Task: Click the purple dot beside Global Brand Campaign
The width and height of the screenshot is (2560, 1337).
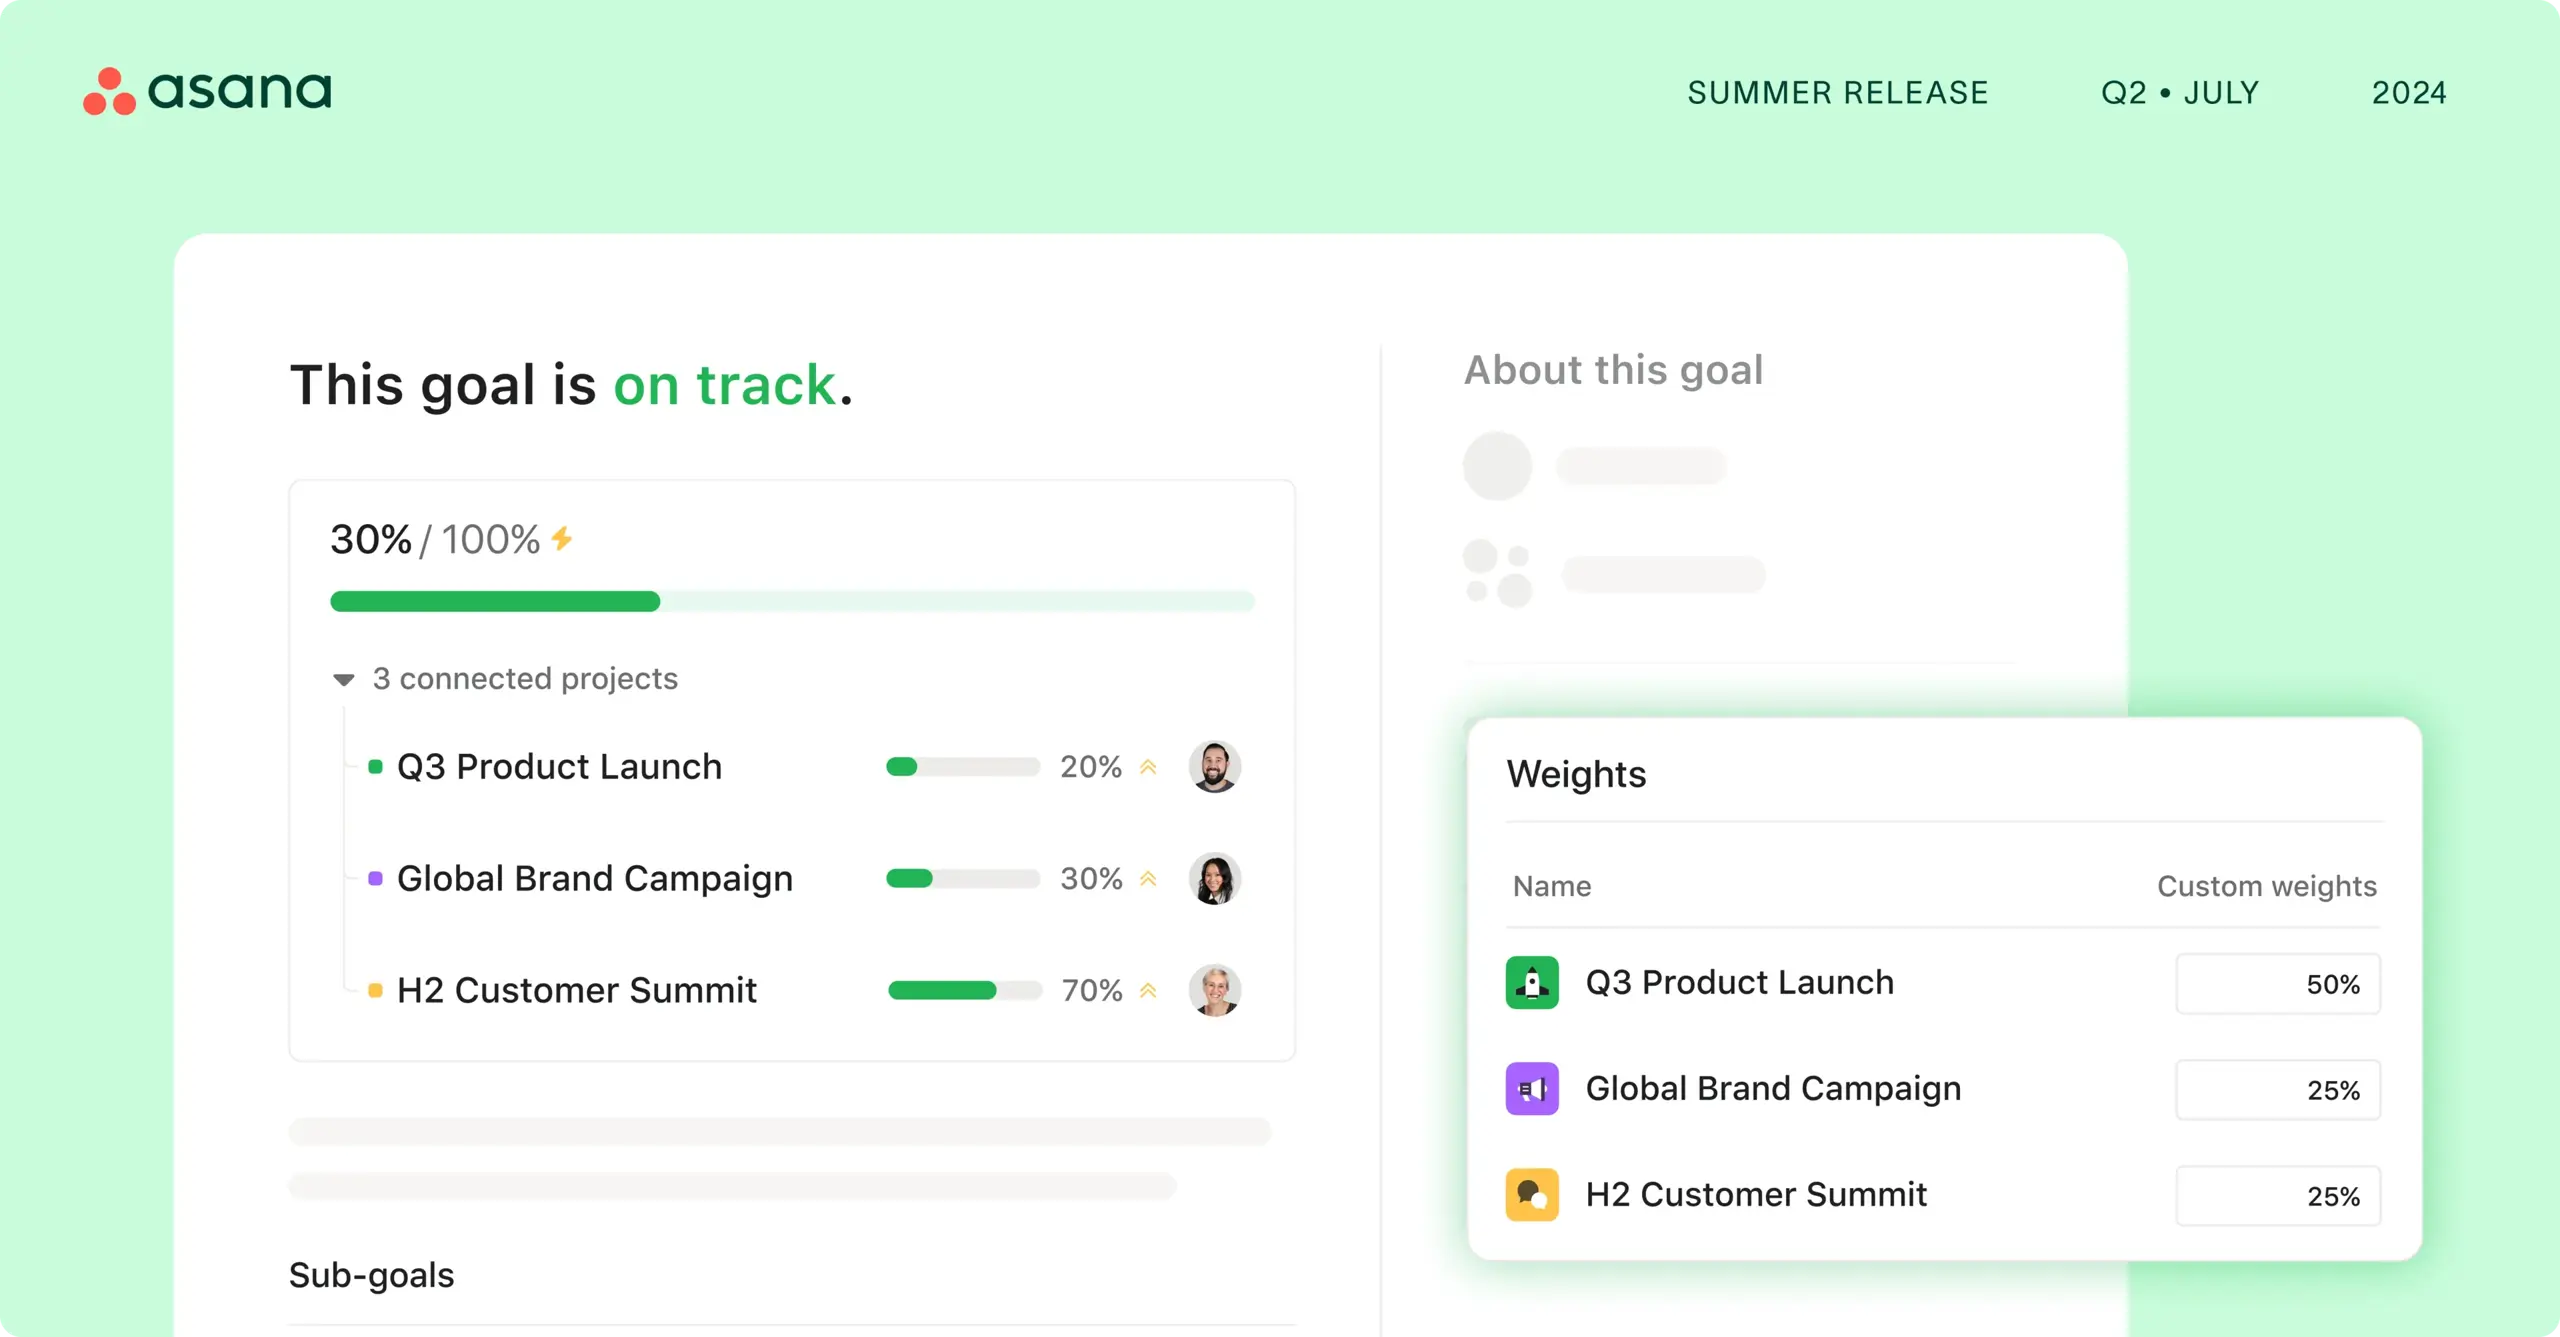Action: point(375,879)
